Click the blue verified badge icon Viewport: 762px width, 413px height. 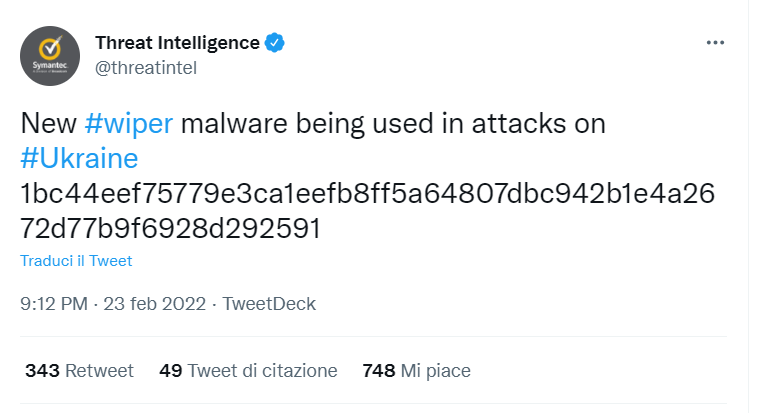click(x=275, y=42)
